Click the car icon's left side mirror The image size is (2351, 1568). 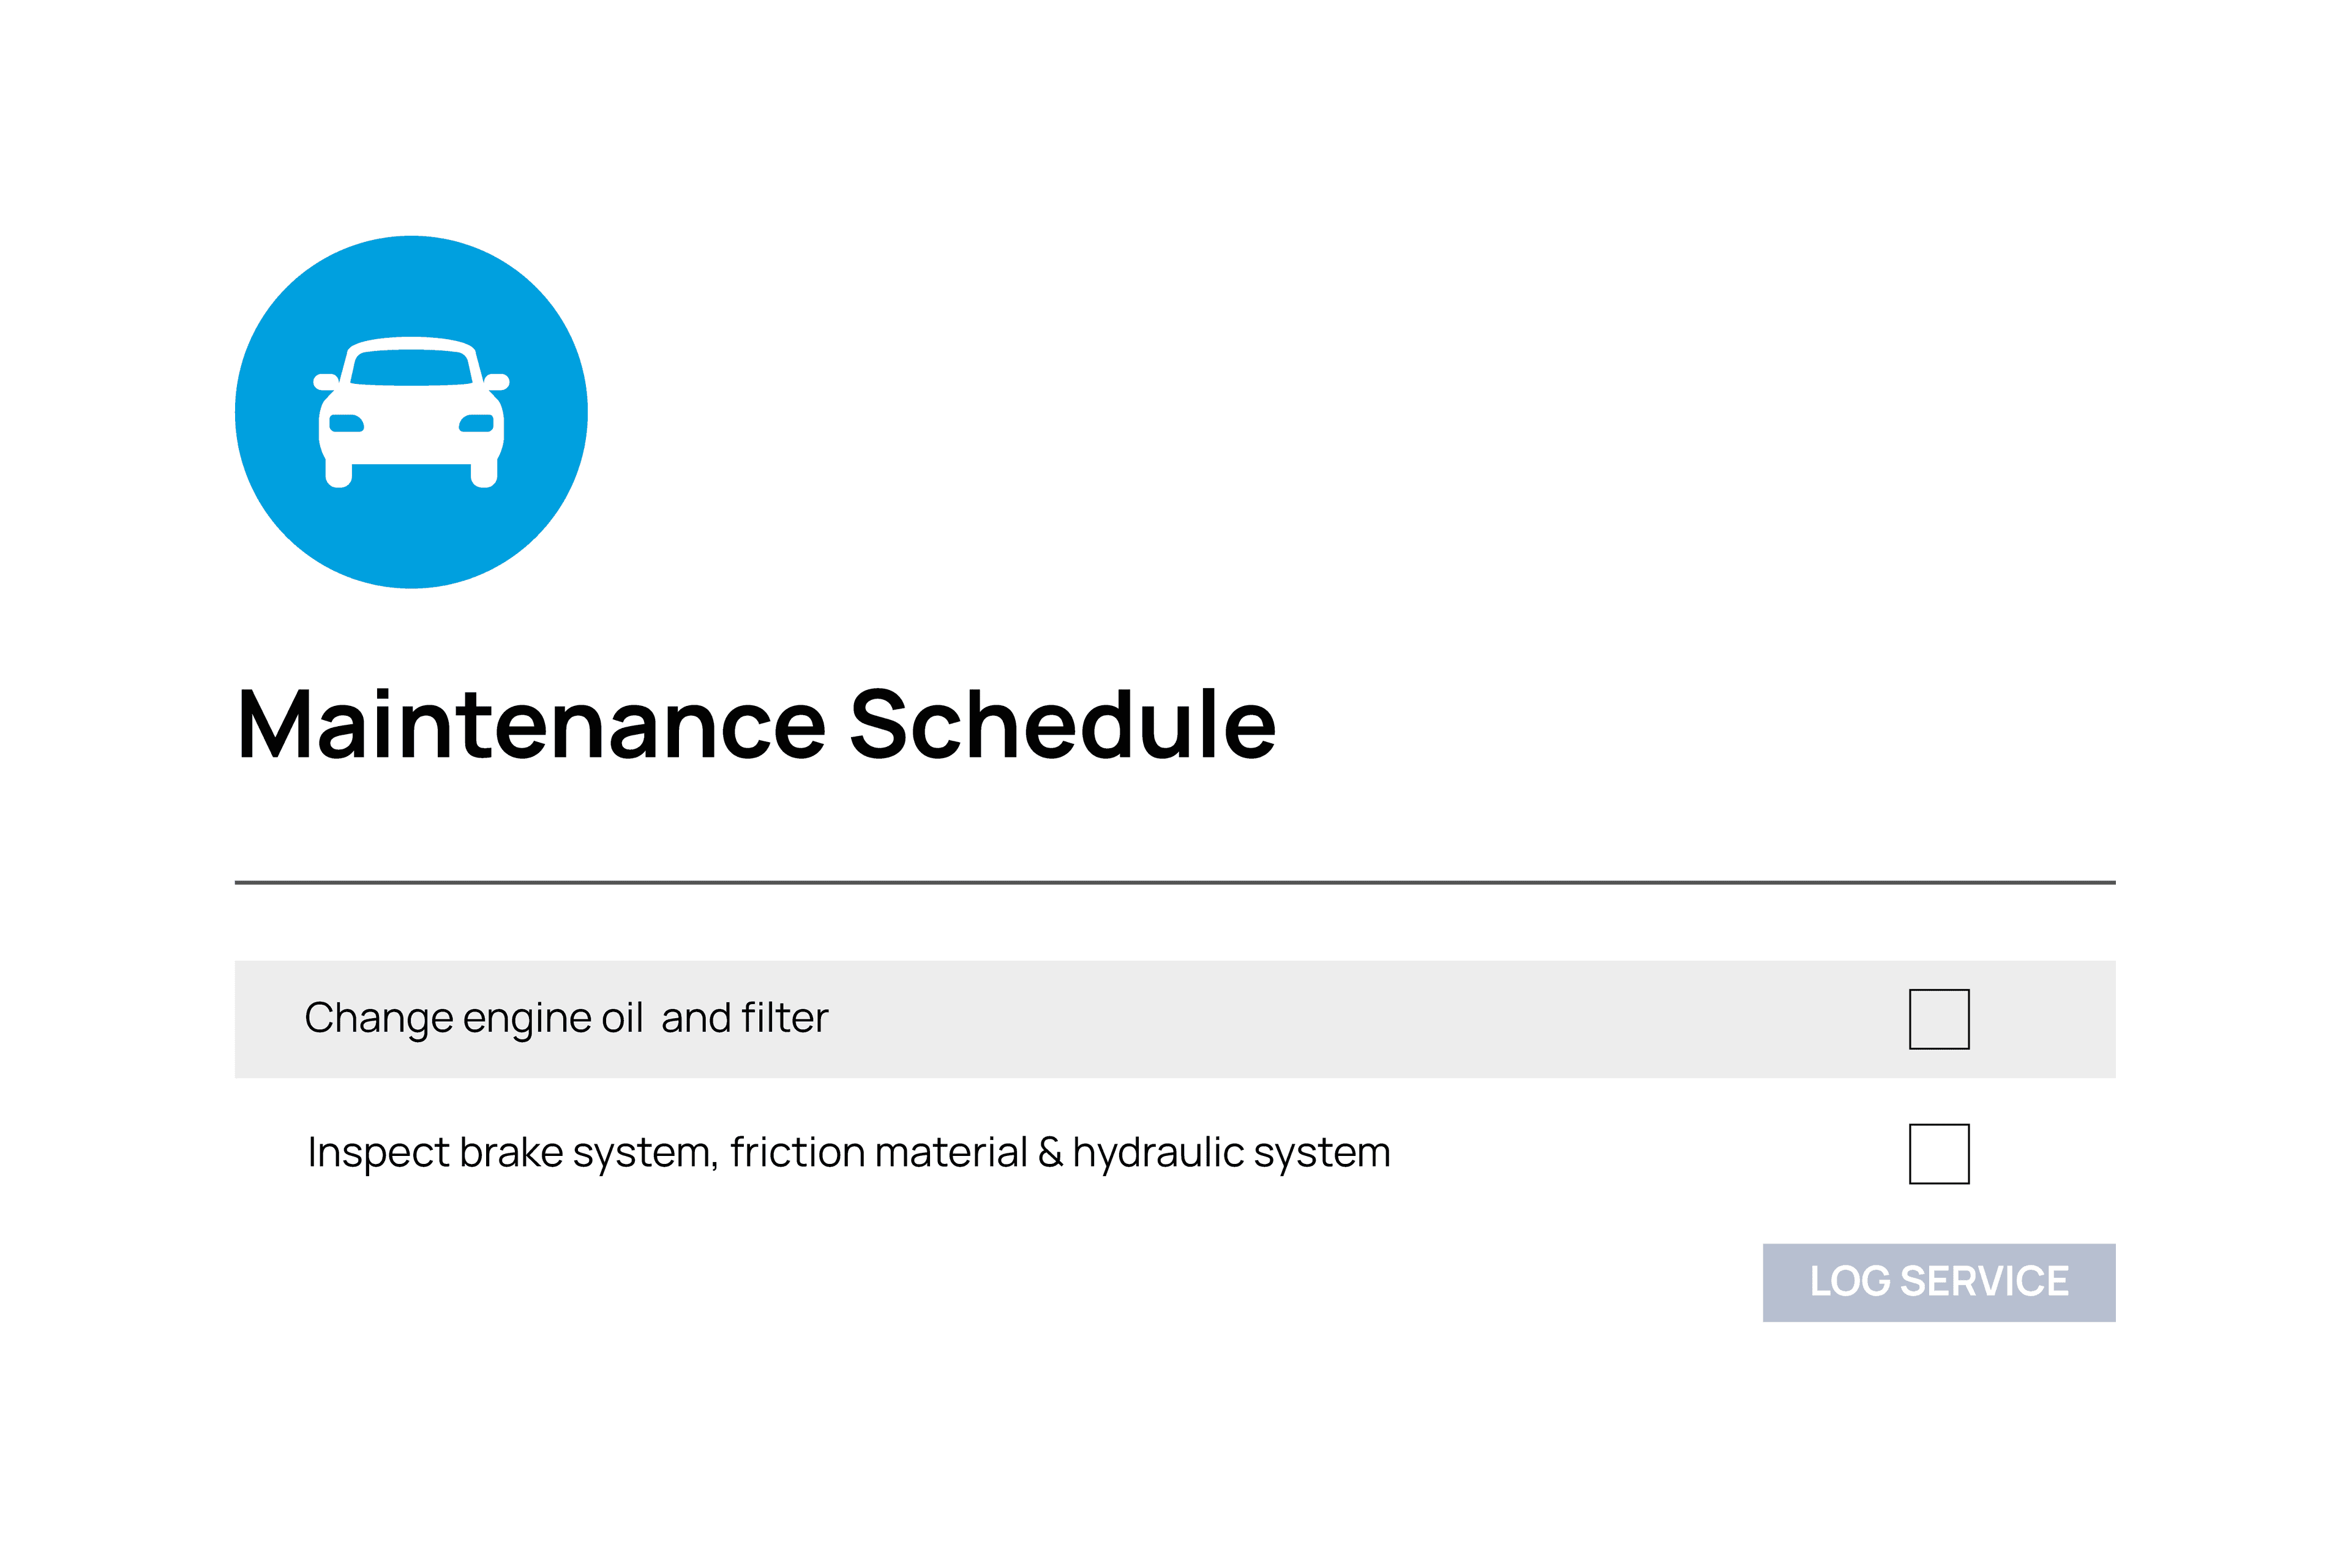tap(325, 382)
